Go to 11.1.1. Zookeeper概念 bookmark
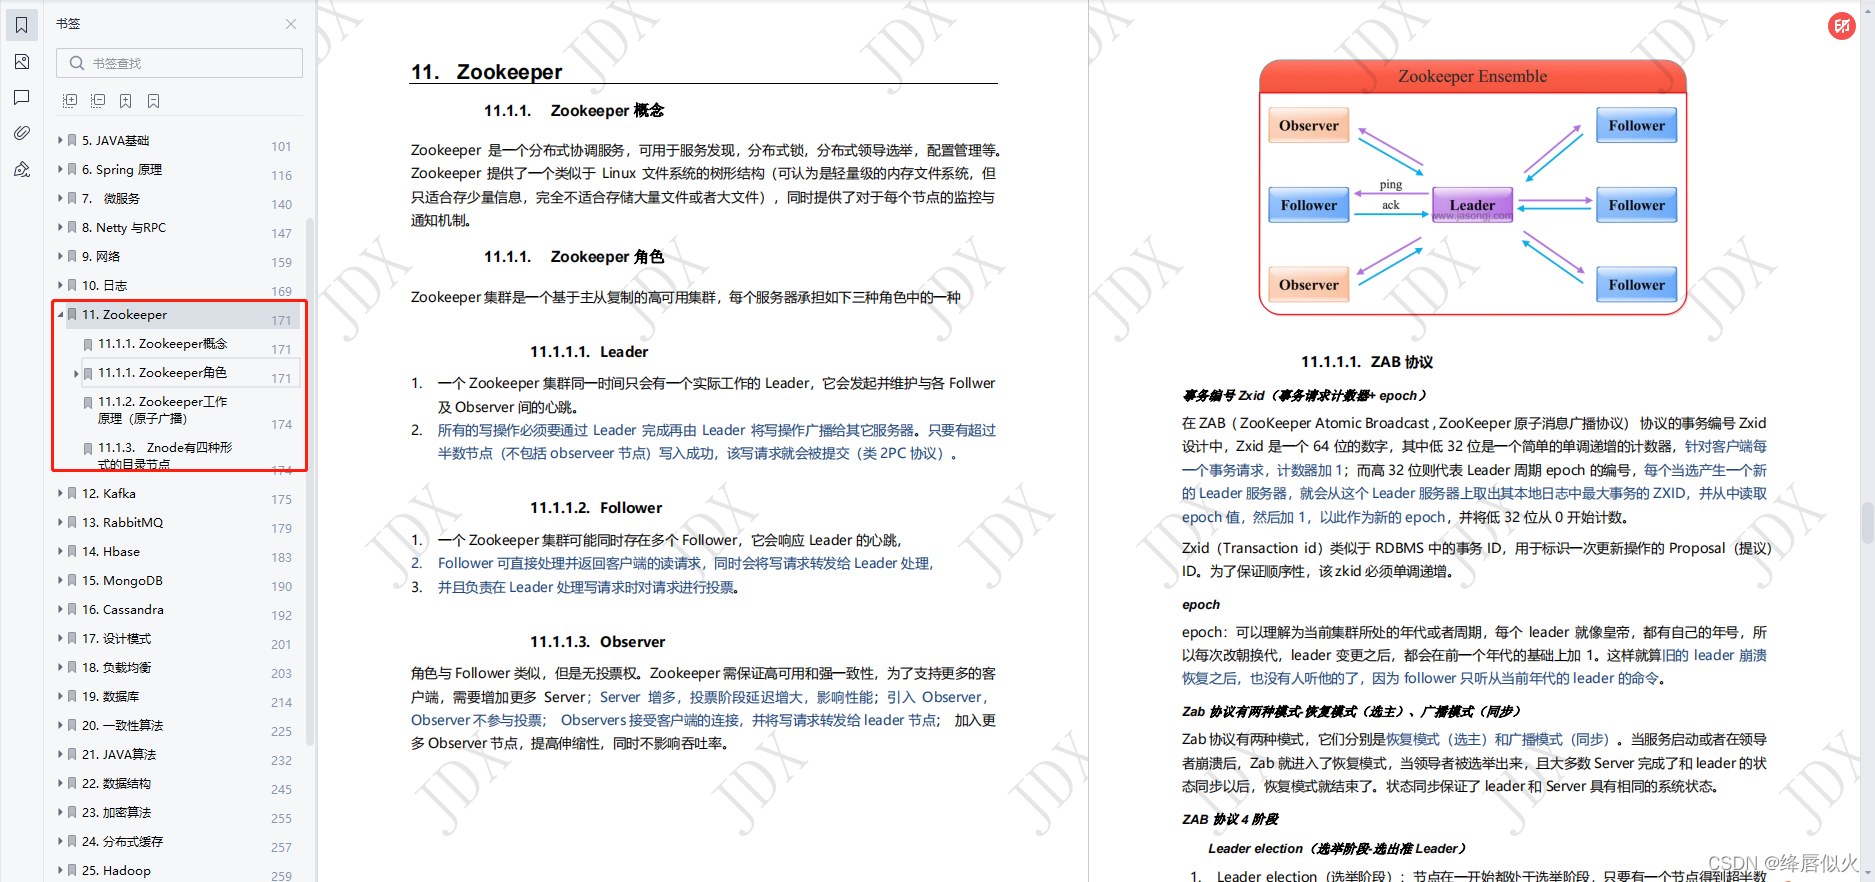Viewport: 1875px width, 882px height. click(162, 343)
